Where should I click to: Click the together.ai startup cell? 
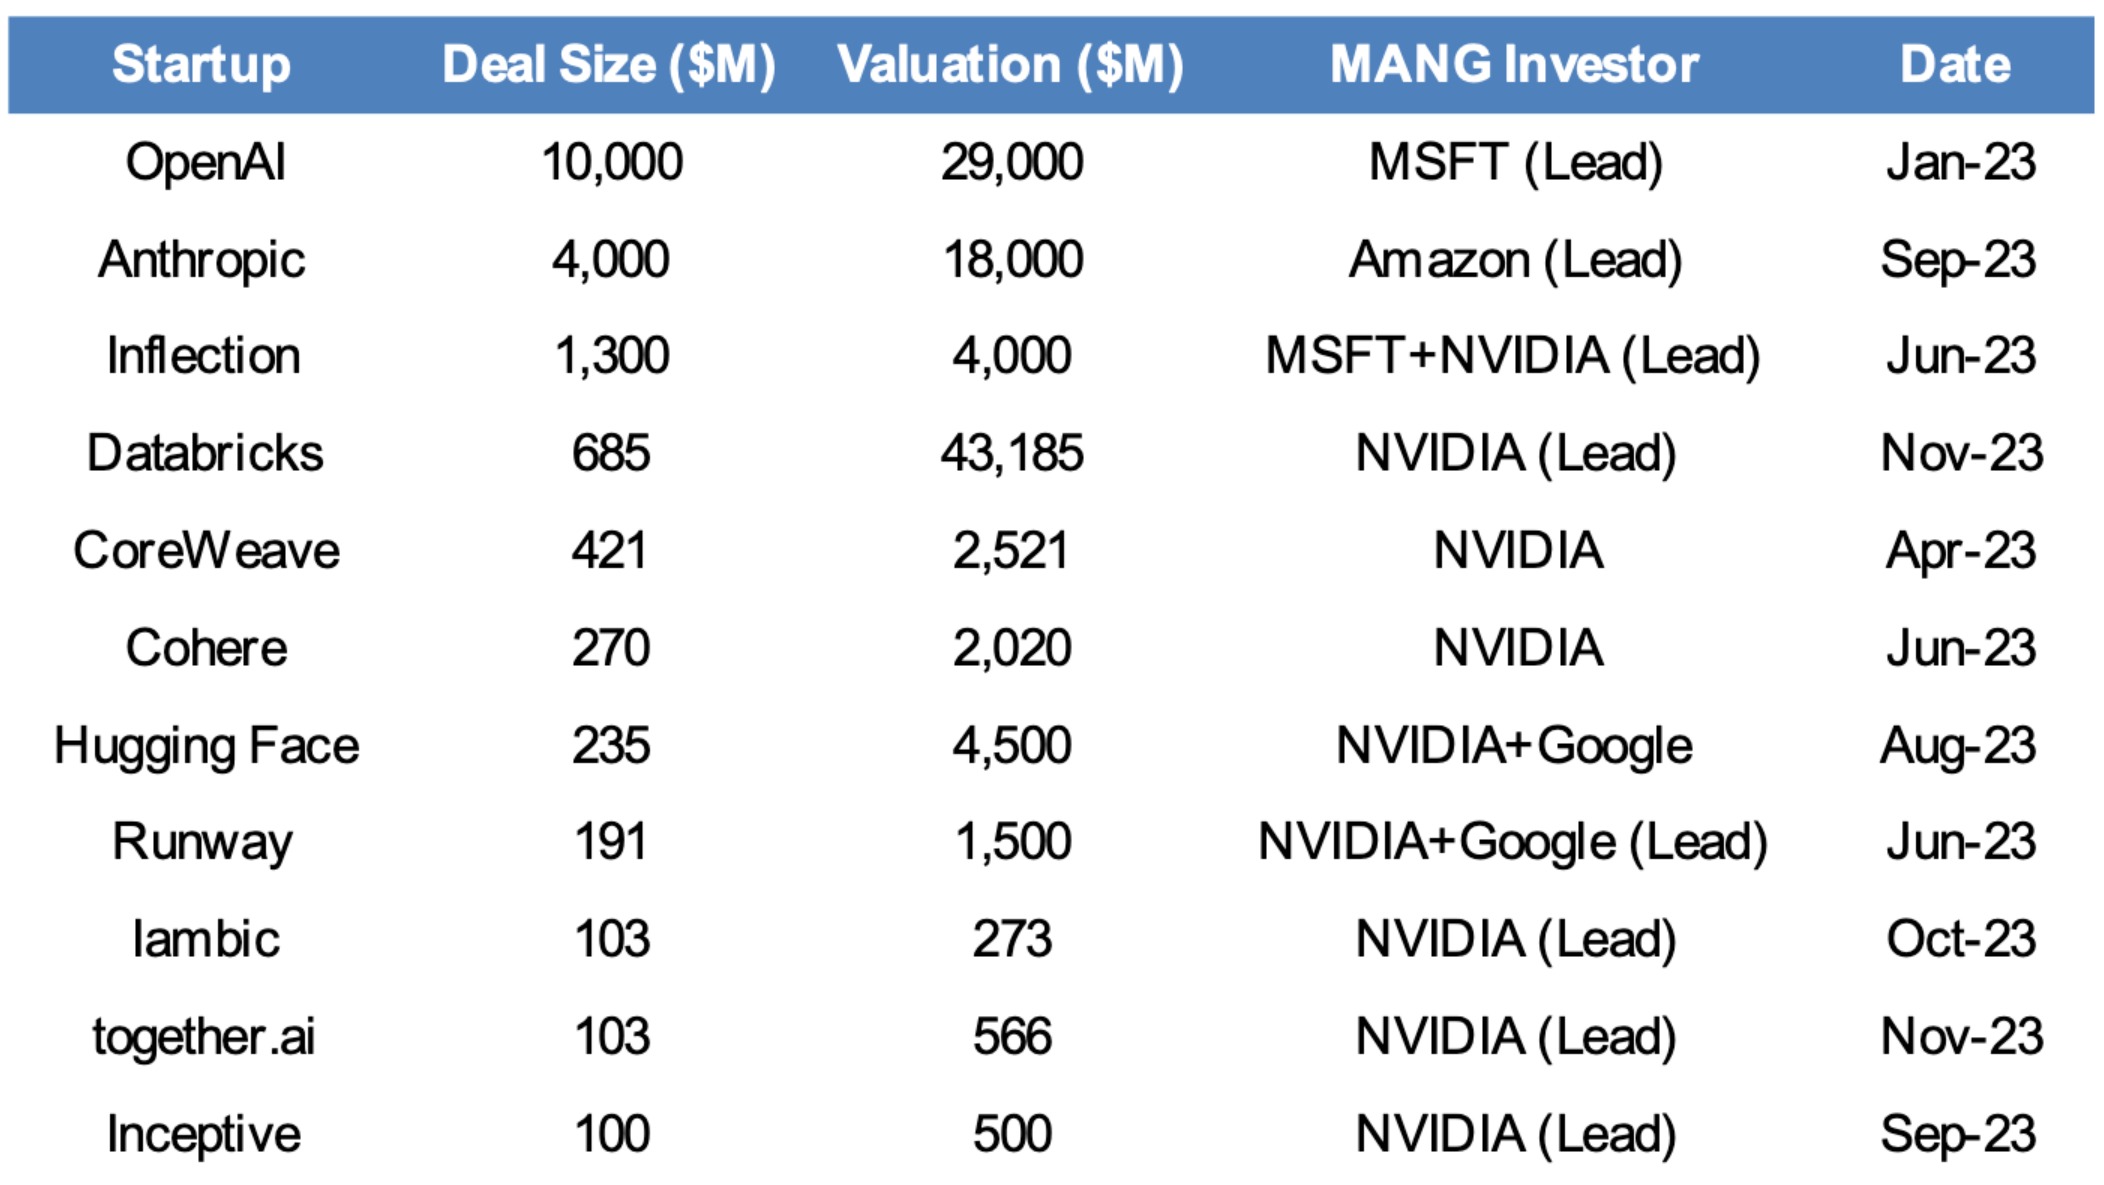coord(204,1036)
